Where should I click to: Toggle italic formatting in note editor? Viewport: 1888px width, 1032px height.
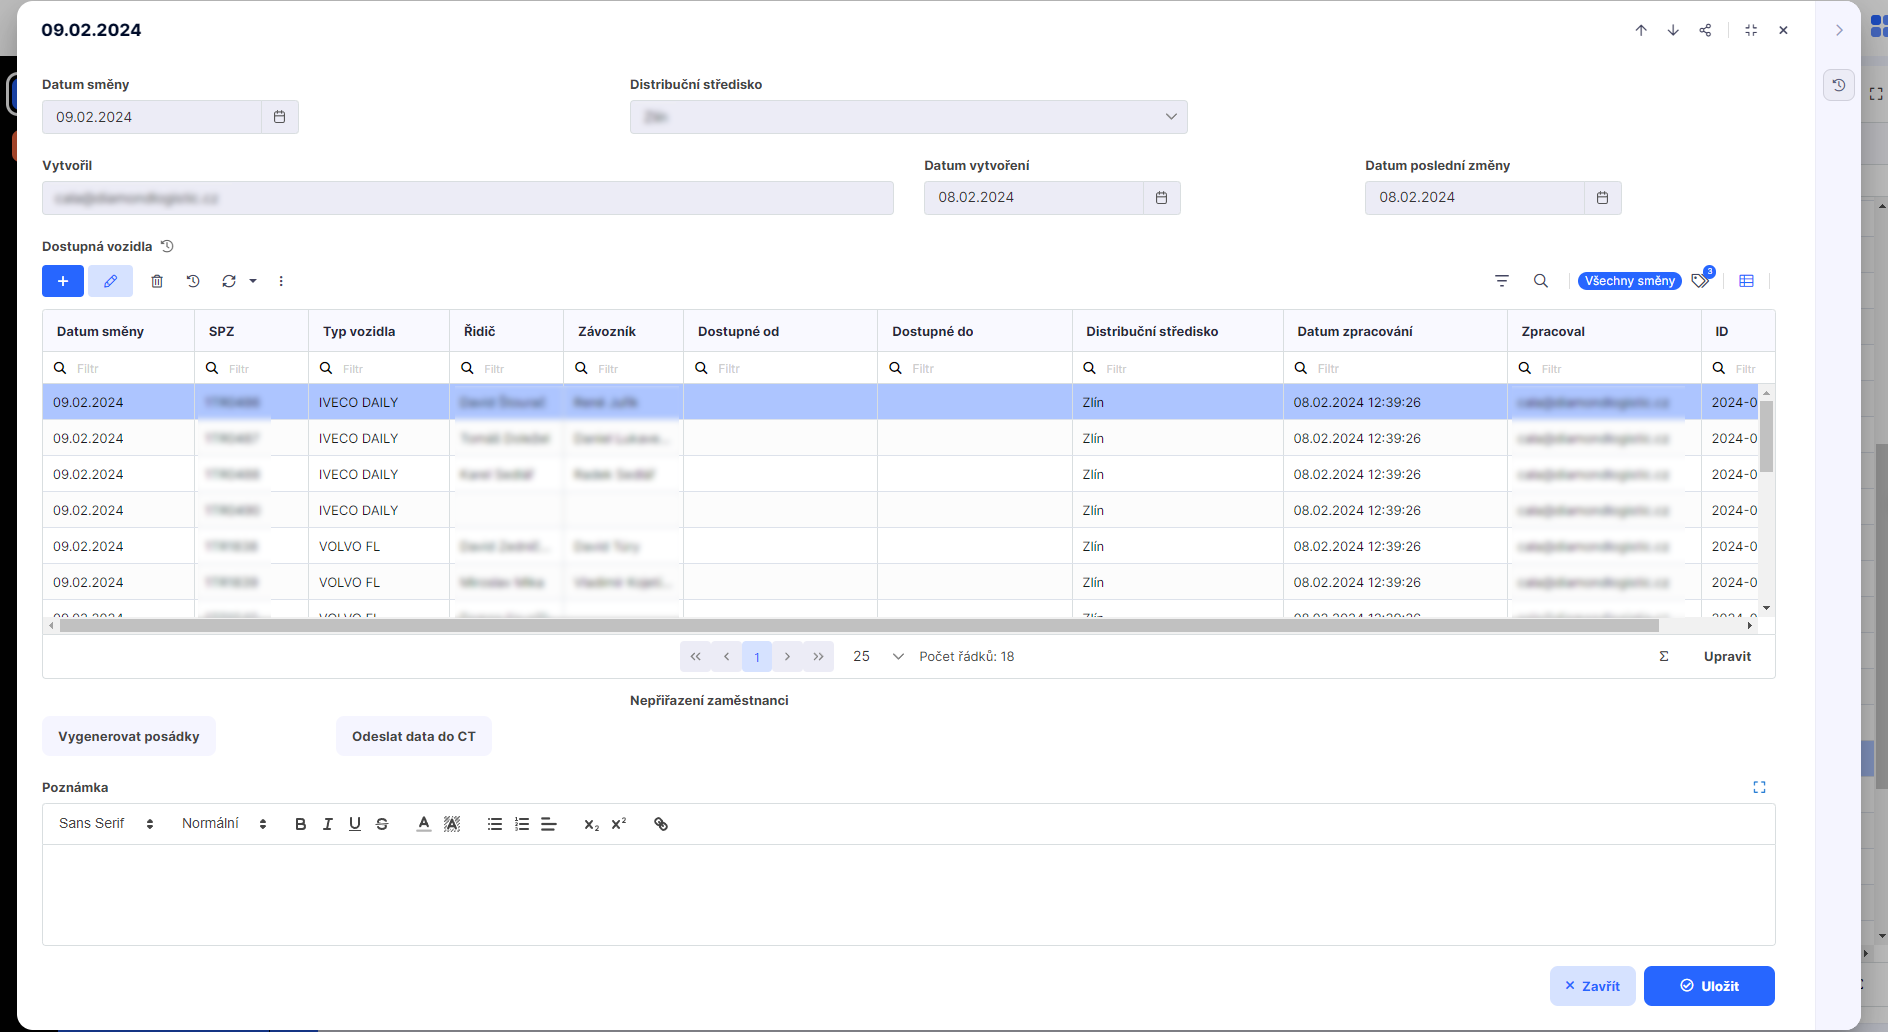(x=327, y=824)
